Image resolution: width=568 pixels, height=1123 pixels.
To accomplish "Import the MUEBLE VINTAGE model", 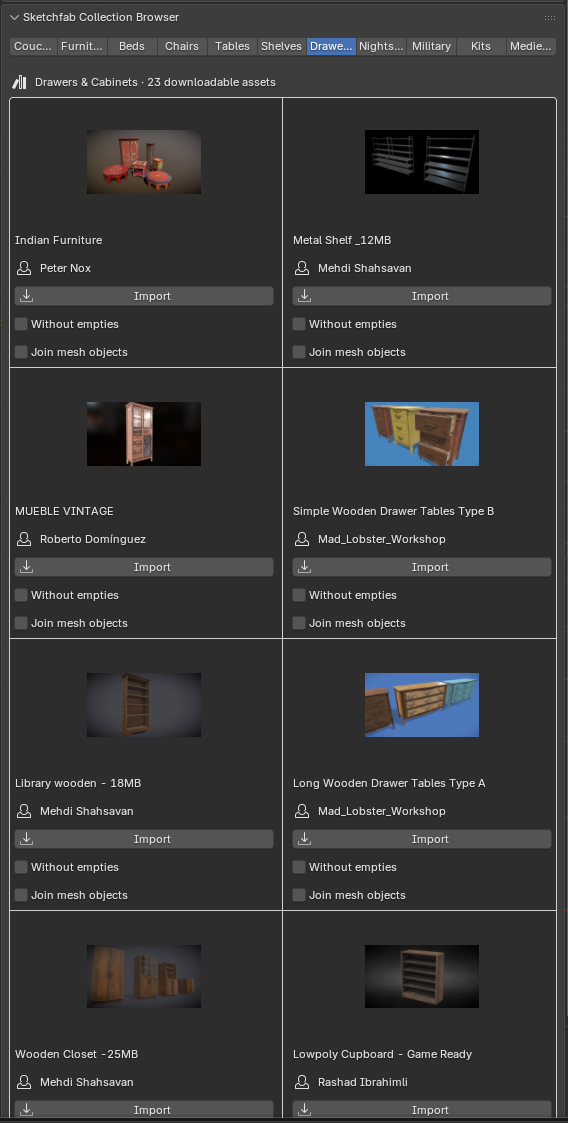I will coord(144,567).
